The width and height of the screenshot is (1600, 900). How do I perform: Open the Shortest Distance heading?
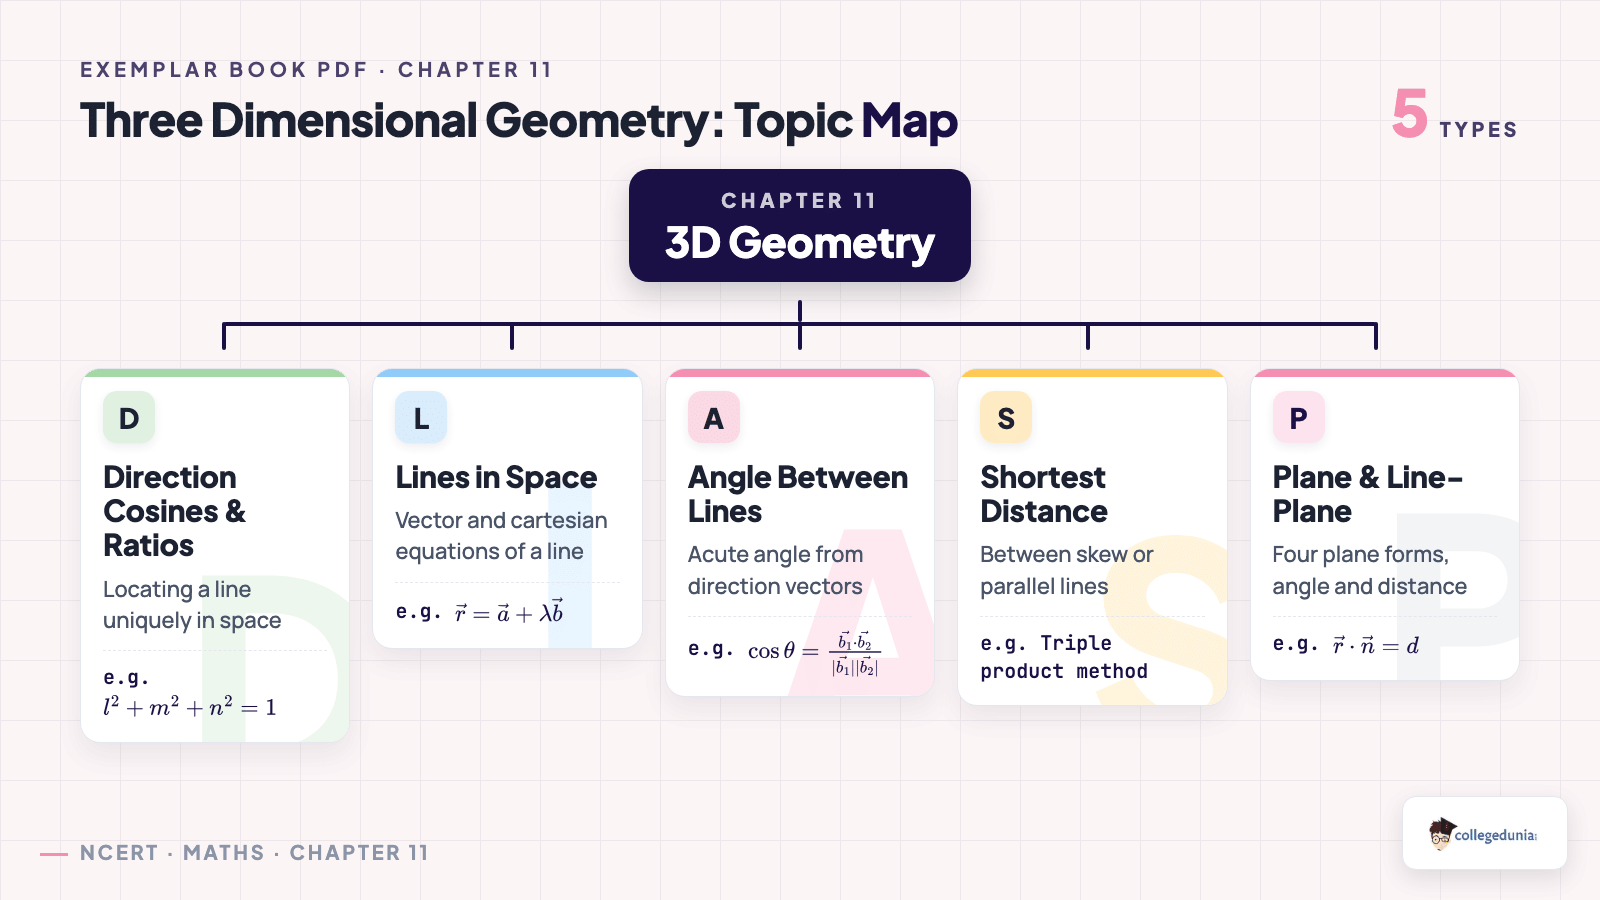1044,494
